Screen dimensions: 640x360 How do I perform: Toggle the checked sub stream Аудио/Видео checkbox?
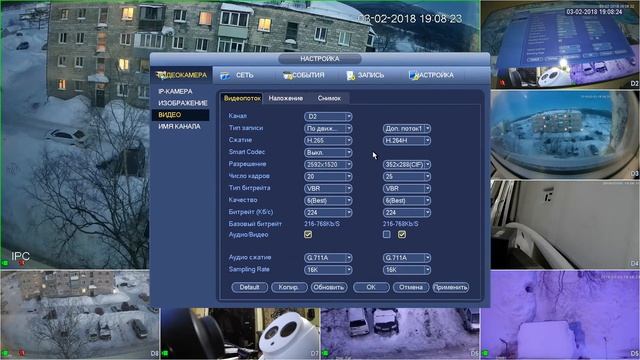[x=402, y=235]
